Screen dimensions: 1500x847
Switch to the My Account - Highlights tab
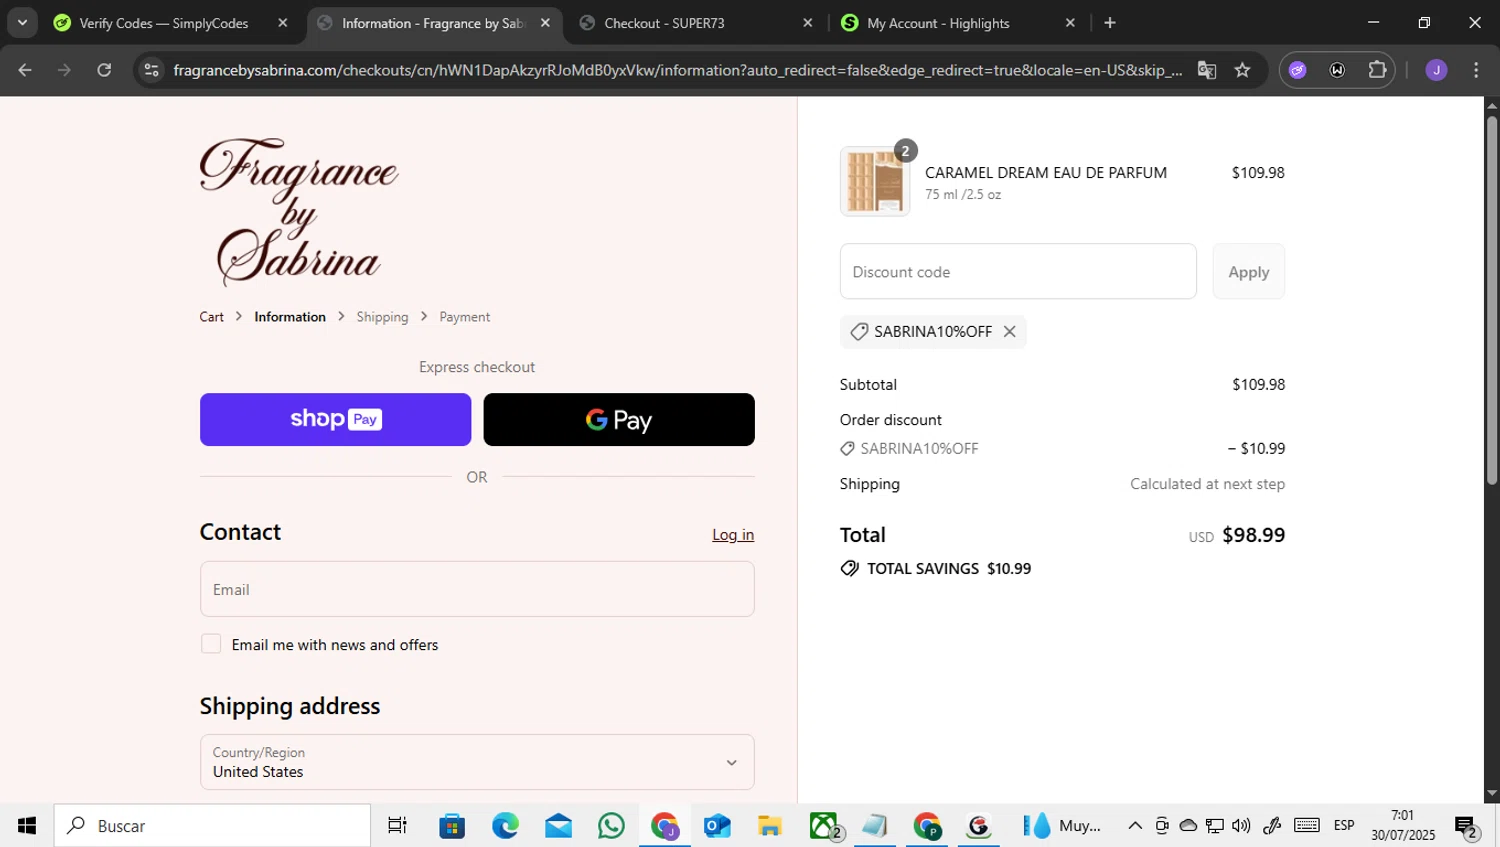[x=938, y=23]
